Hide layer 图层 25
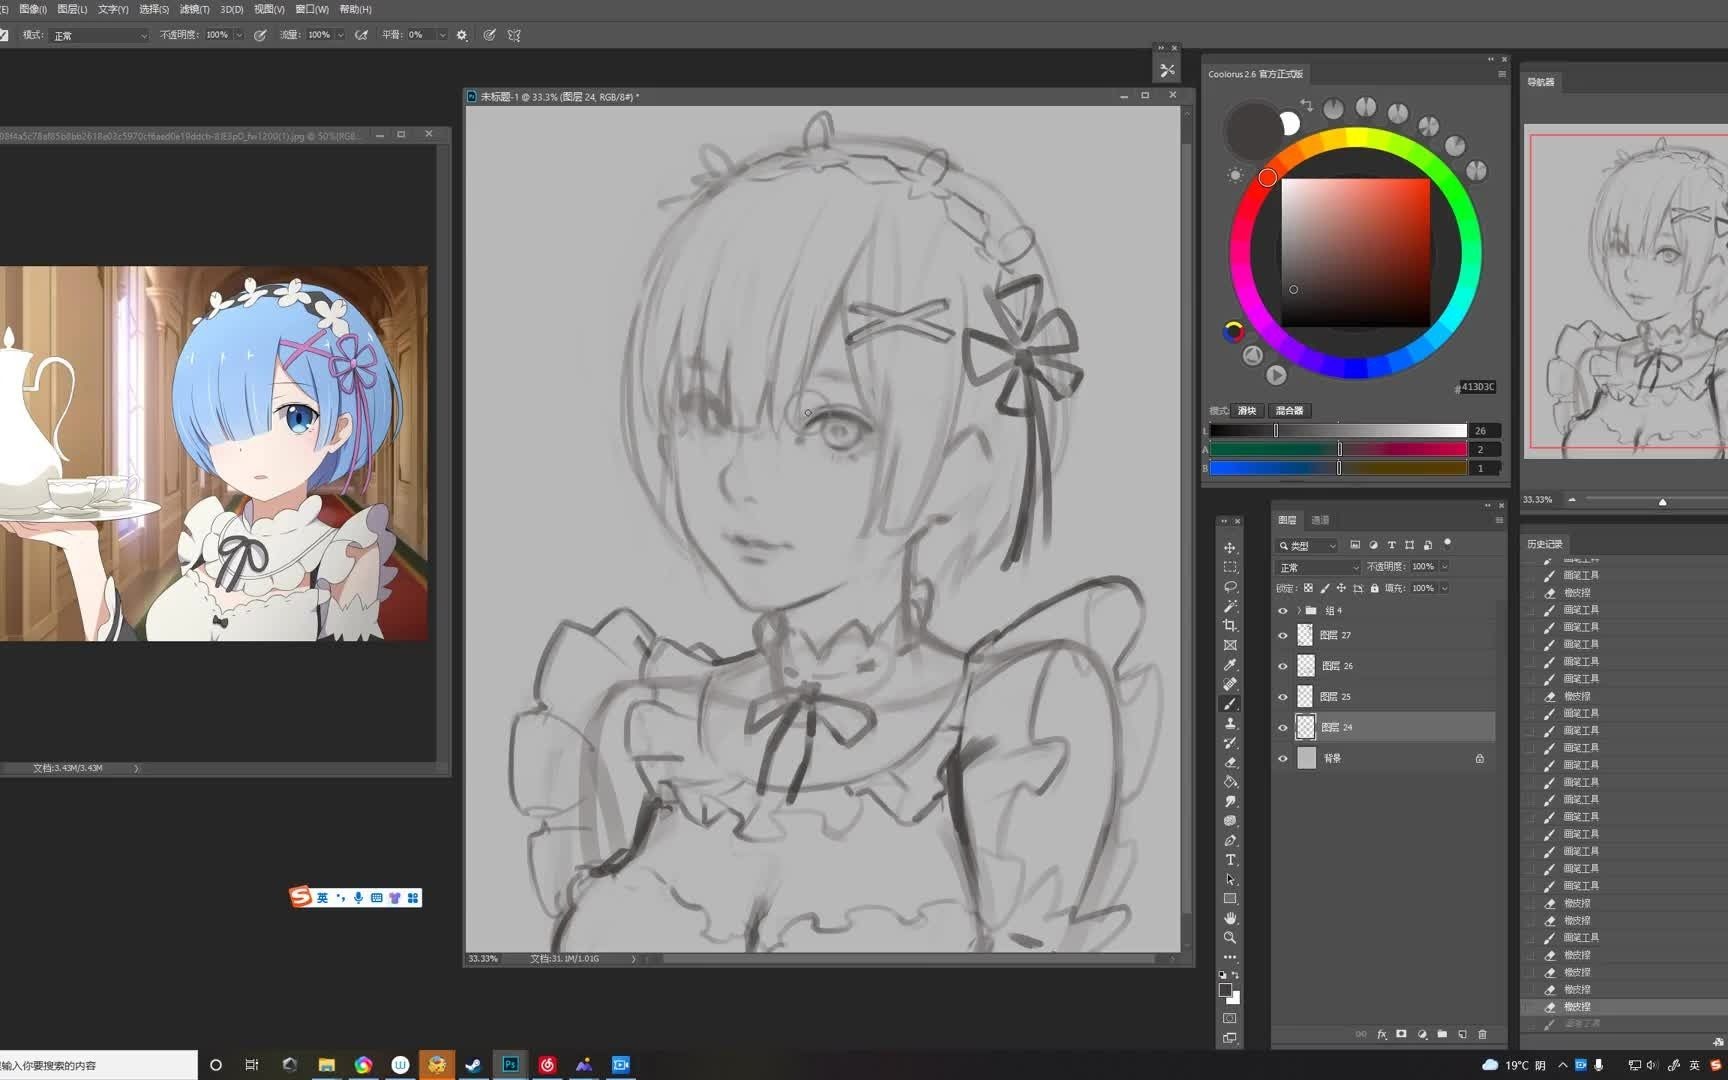1728x1080 pixels. (1283, 697)
